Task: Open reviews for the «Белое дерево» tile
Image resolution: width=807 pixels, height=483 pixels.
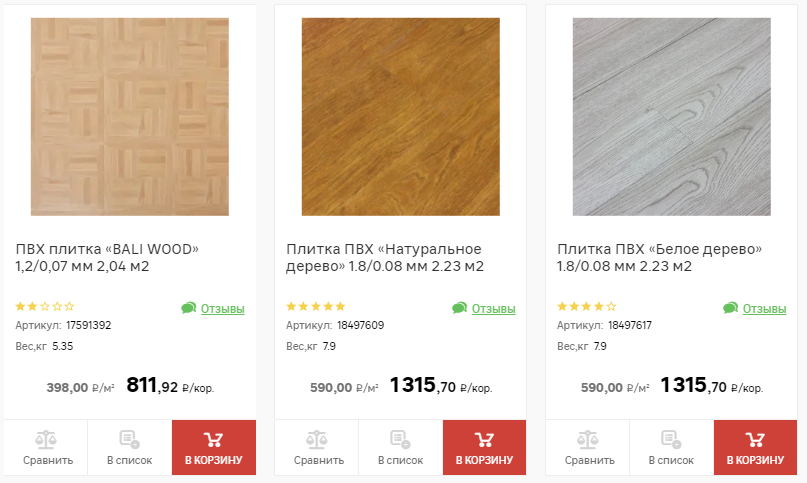Action: tap(764, 309)
